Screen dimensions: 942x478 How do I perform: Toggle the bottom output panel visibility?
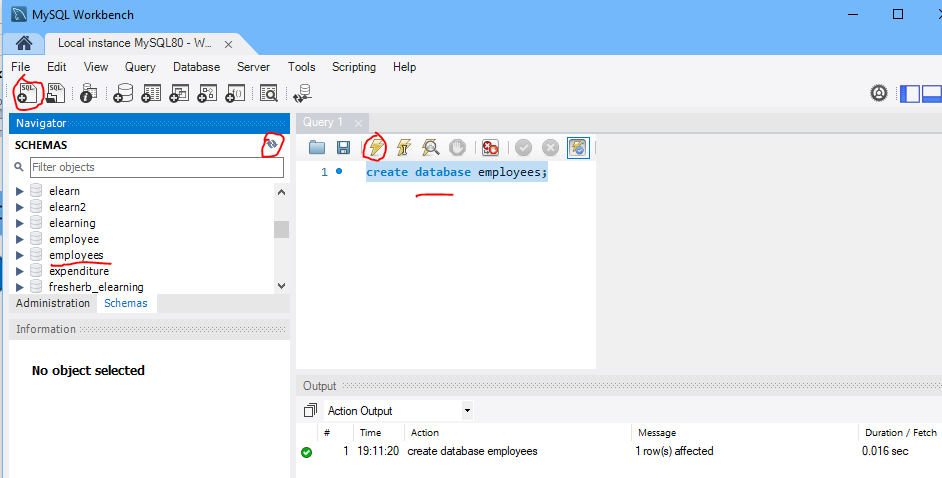(x=932, y=94)
